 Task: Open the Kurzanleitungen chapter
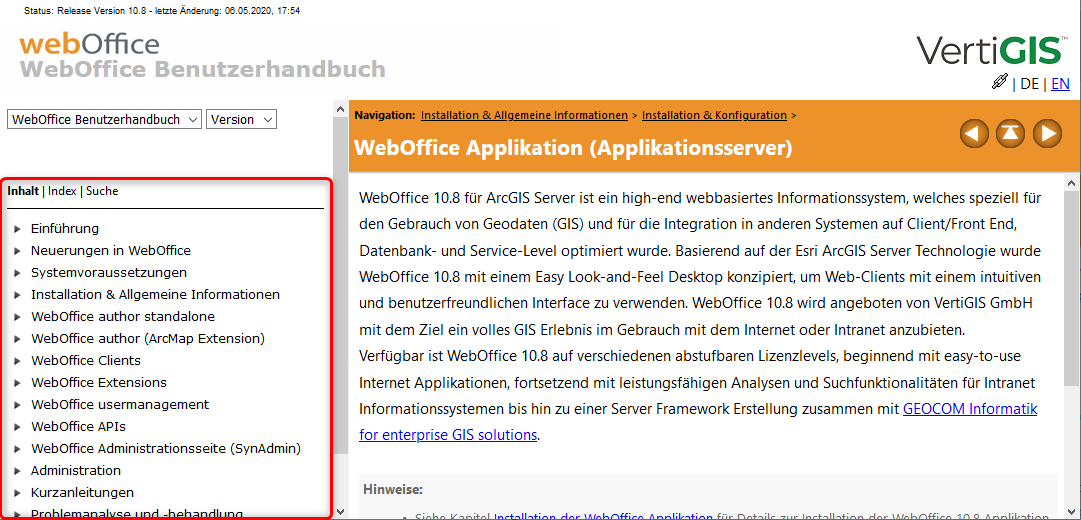[82, 492]
